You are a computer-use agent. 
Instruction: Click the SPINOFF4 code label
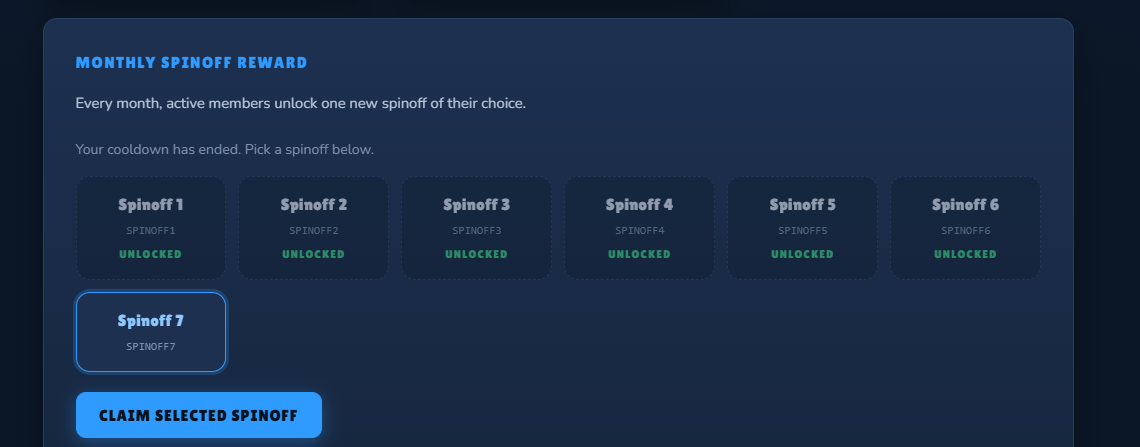[x=640, y=230]
